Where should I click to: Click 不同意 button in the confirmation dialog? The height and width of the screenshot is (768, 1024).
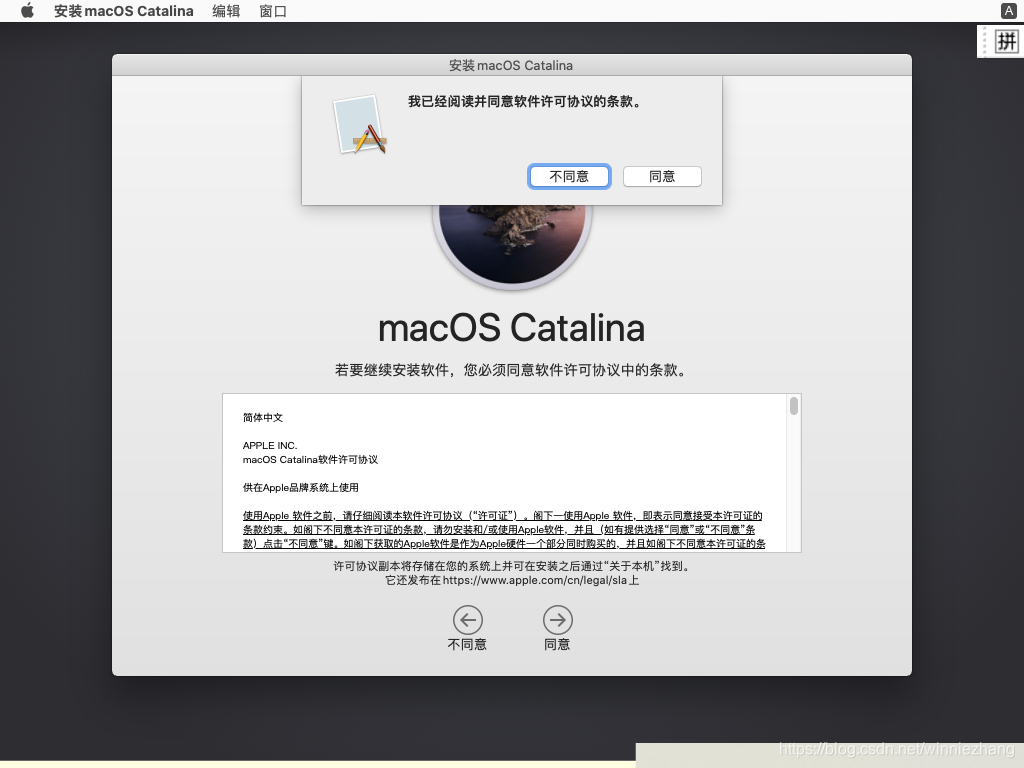[x=569, y=176]
